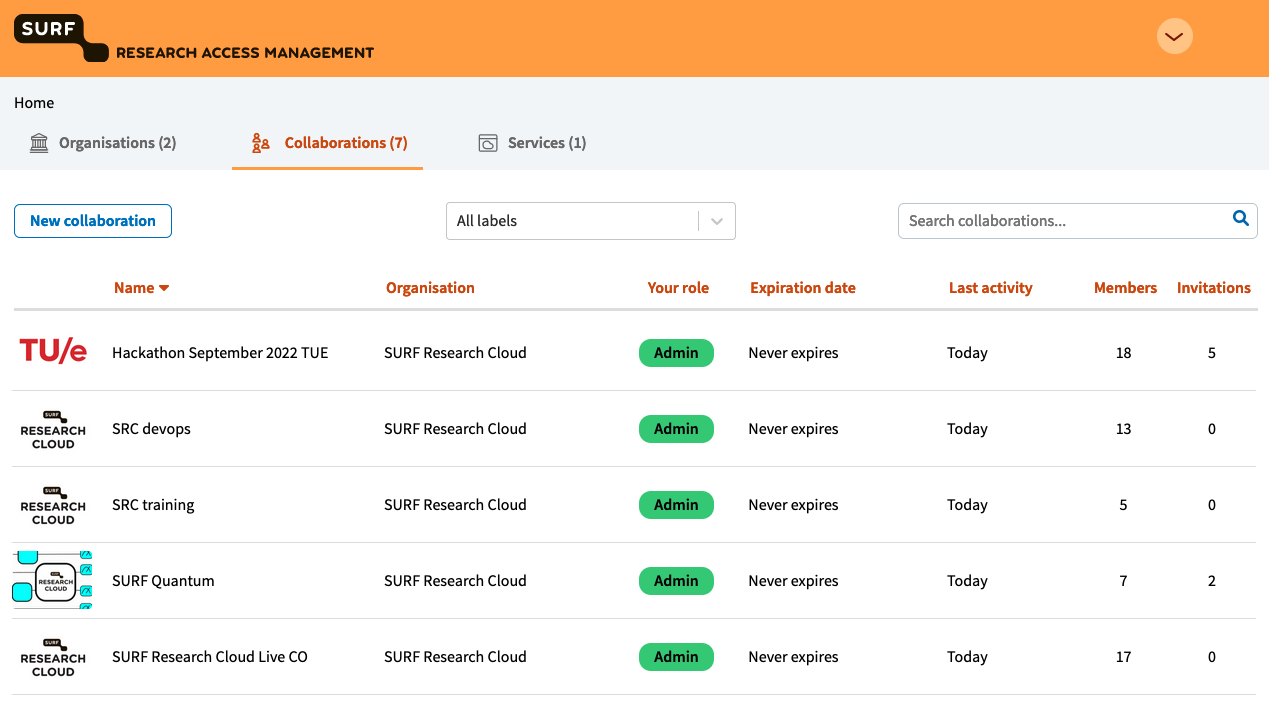The height and width of the screenshot is (701, 1269).
Task: Click the SURF Quantum logo thumbnail
Action: click(x=53, y=581)
